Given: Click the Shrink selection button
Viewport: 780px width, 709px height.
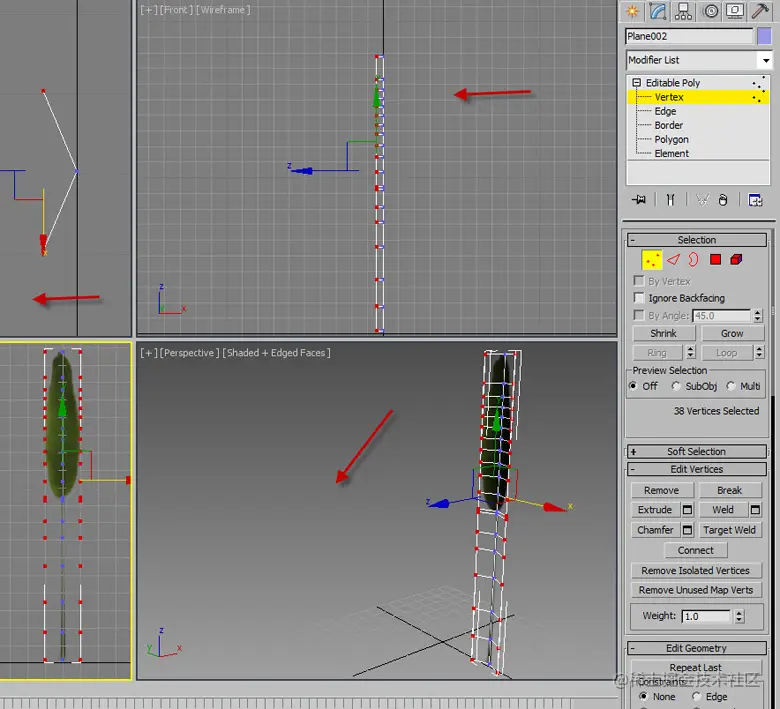Looking at the screenshot, I should click(x=664, y=333).
